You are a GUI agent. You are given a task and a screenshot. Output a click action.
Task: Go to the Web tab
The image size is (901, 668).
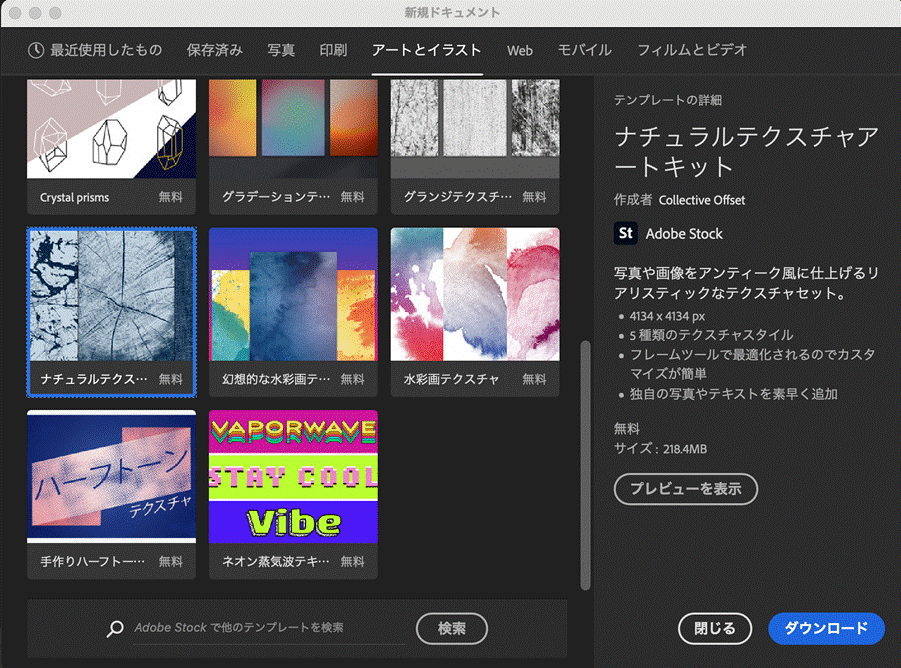(x=519, y=50)
